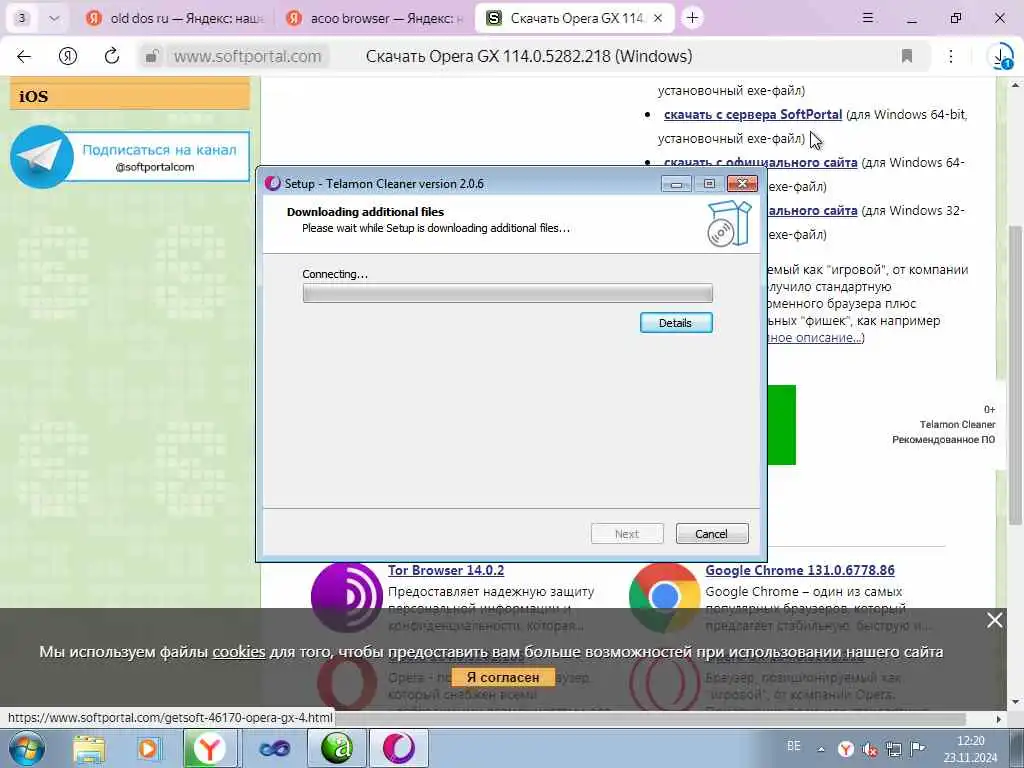Open the three-dot browser options menu

click(951, 56)
